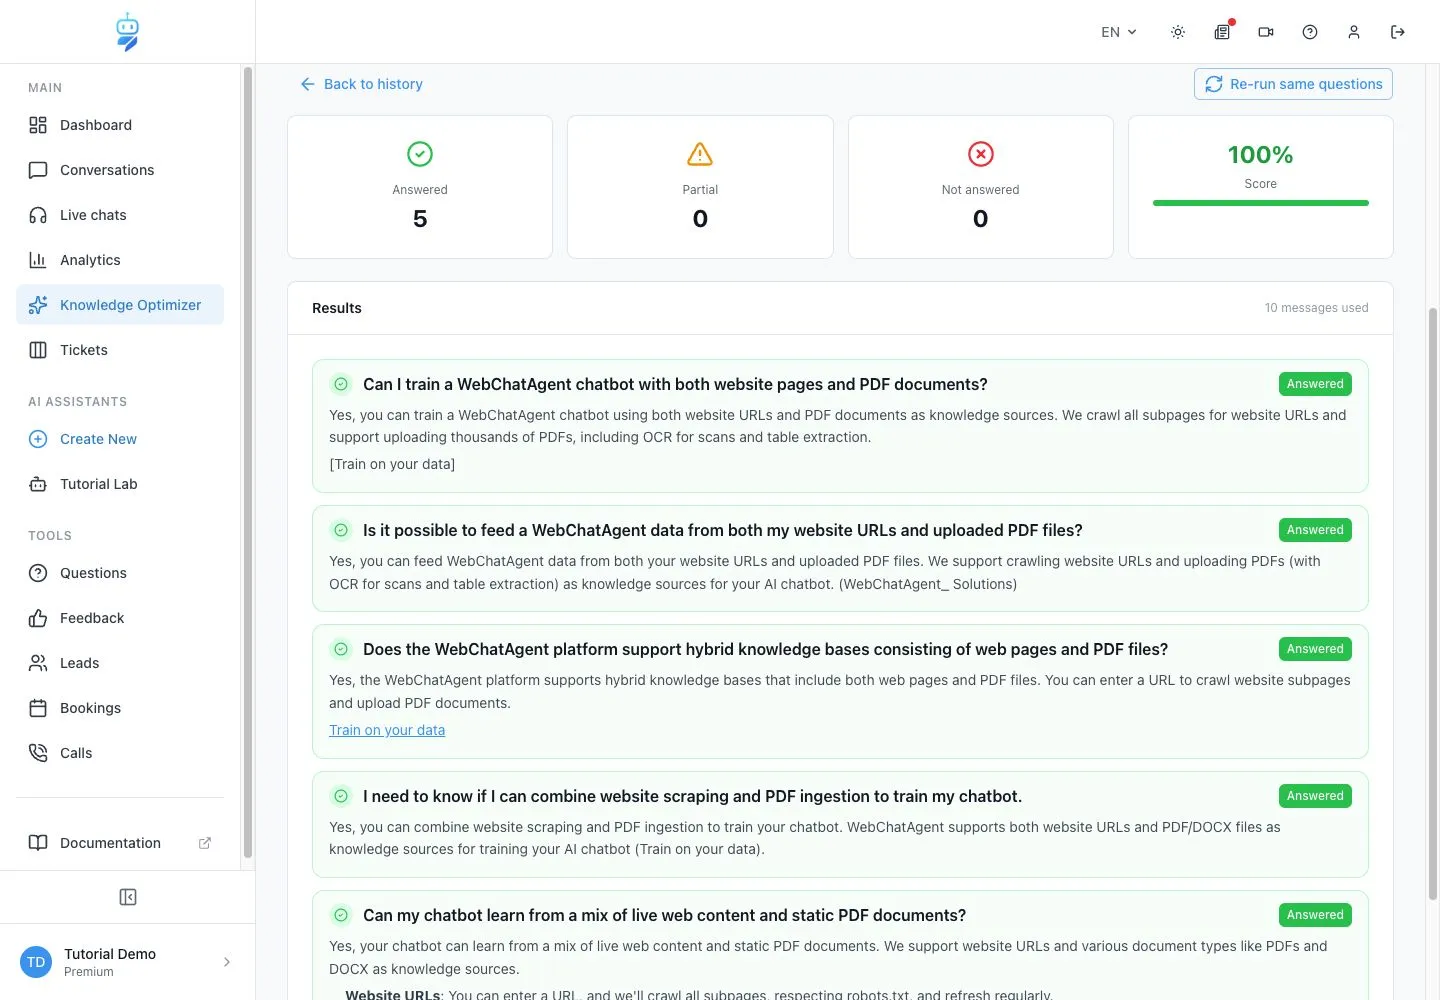Click the Tickets columns icon
The image size is (1440, 1000).
click(x=38, y=350)
